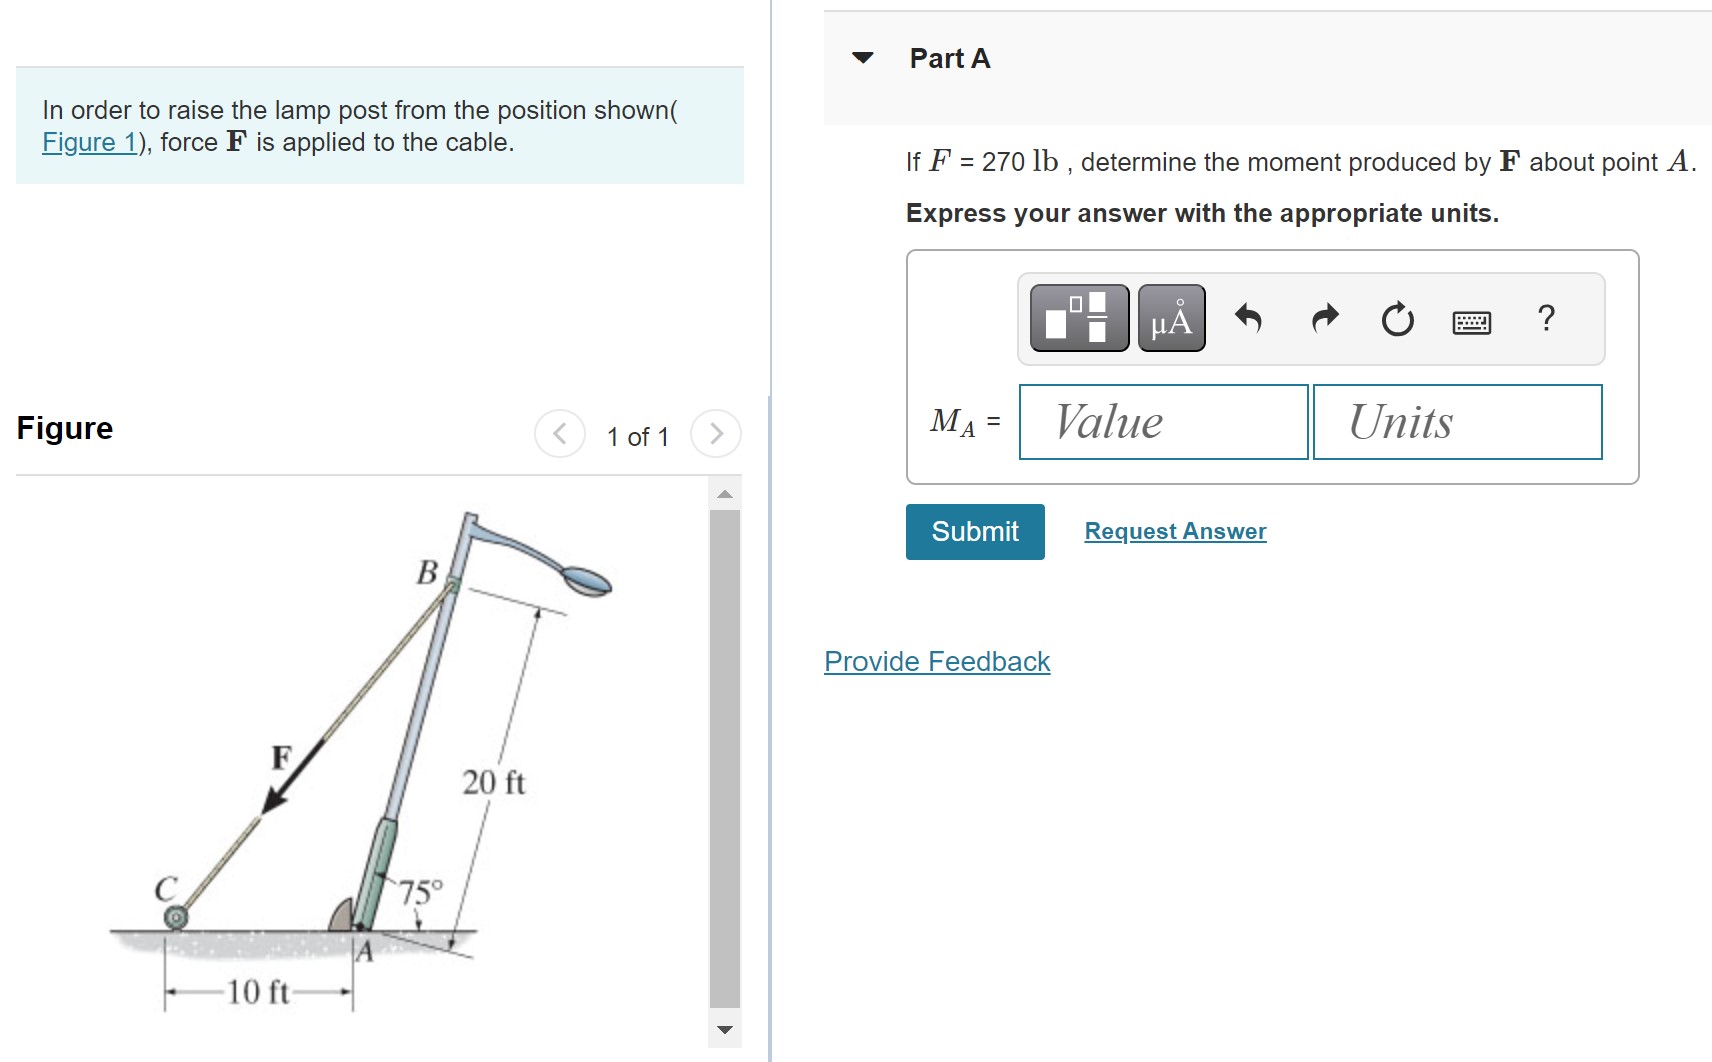The image size is (1712, 1062).
Task: Open the Provide Feedback link
Action: (x=936, y=661)
